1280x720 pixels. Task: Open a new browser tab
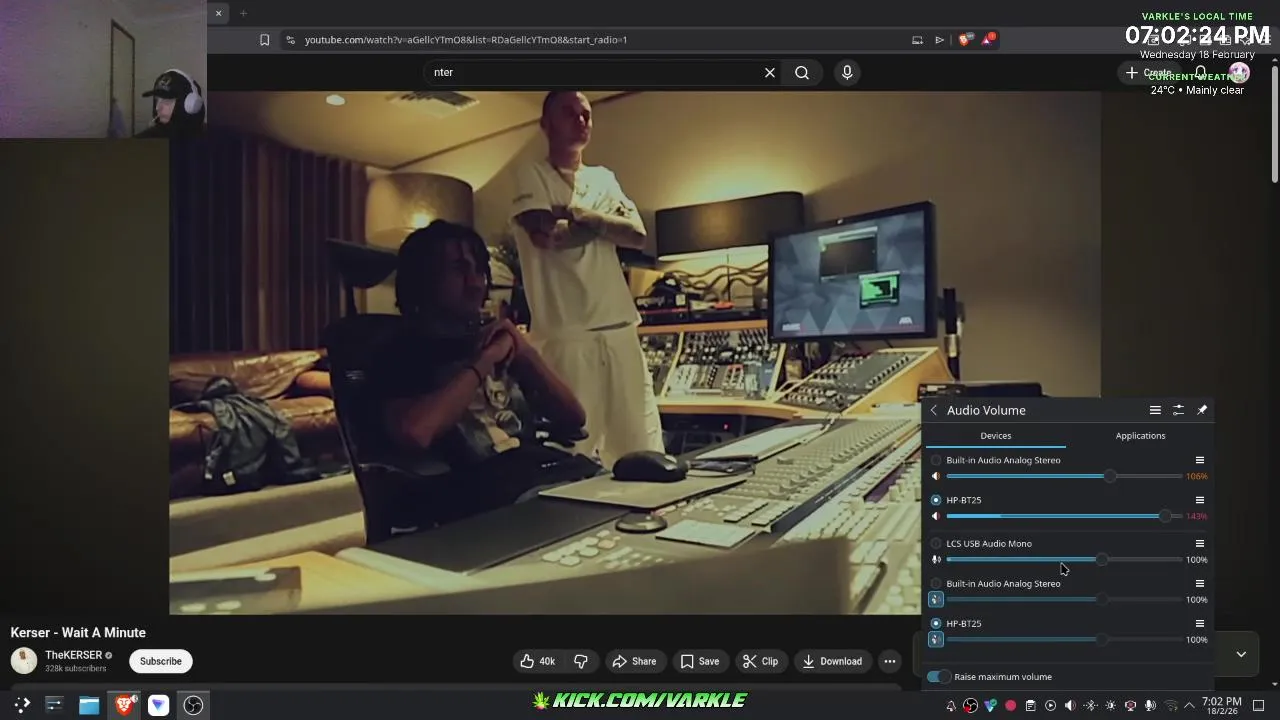pyautogui.click(x=243, y=13)
